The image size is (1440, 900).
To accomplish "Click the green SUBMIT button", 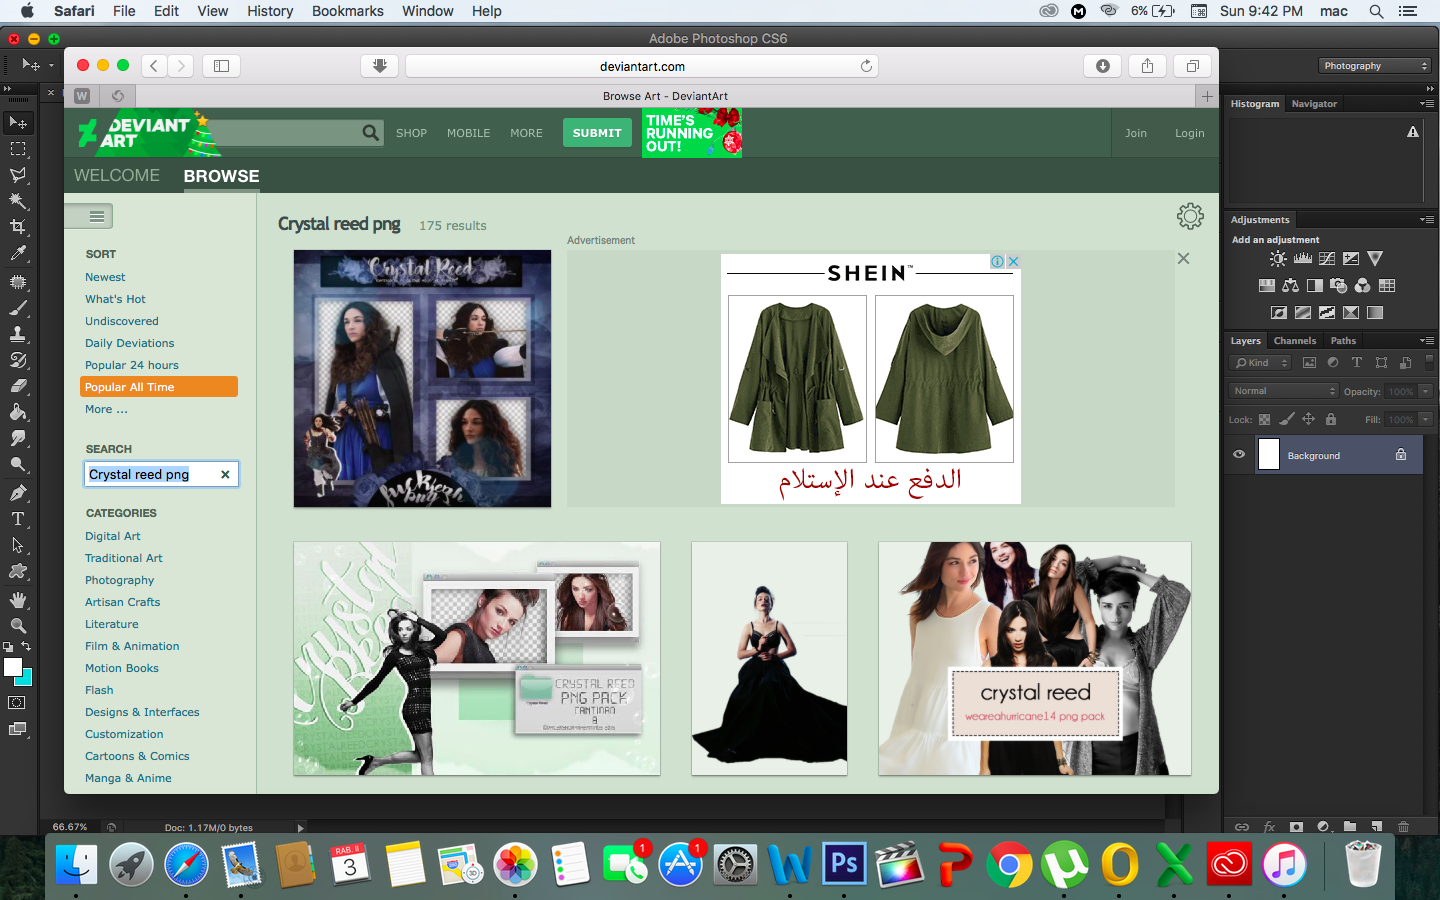I will point(597,133).
